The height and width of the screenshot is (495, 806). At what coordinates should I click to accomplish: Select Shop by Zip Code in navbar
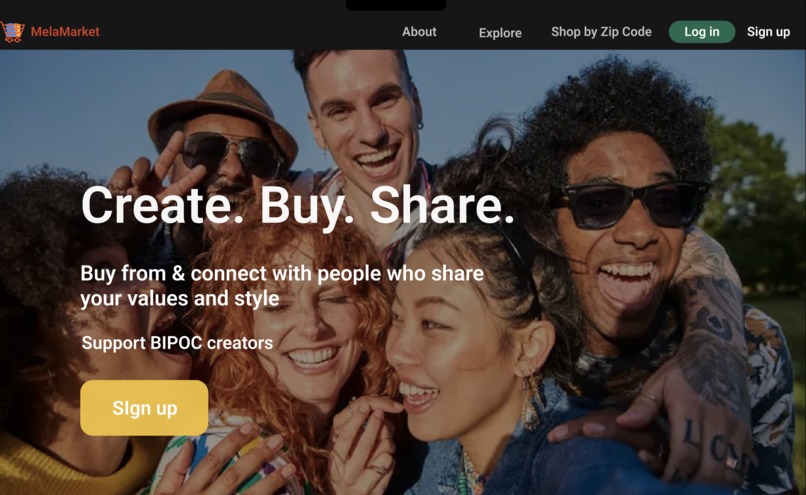coord(601,32)
